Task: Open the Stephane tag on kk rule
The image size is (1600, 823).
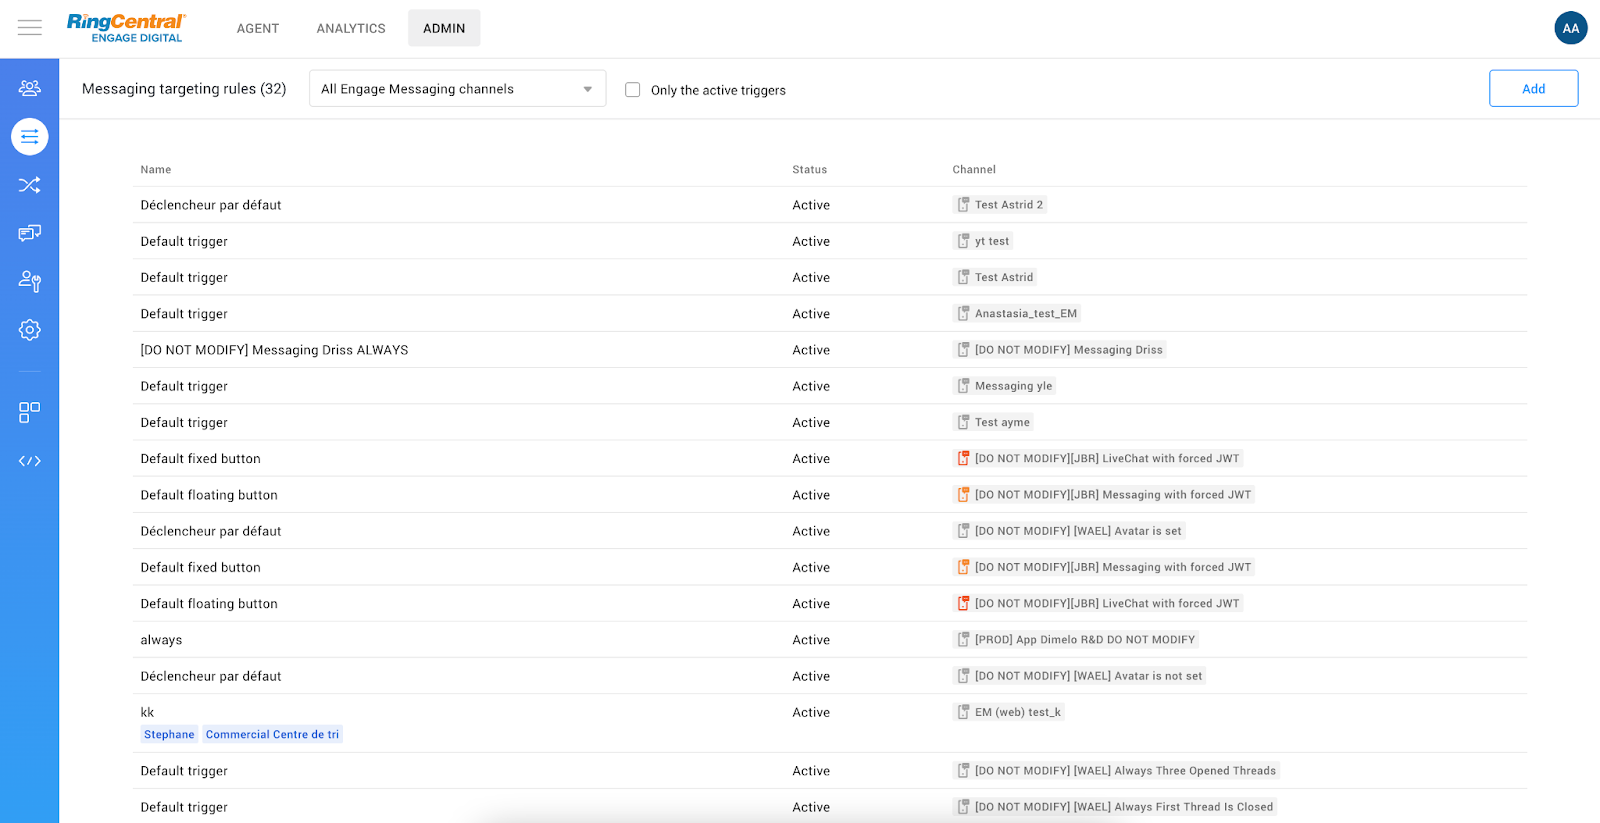Action: 169,734
